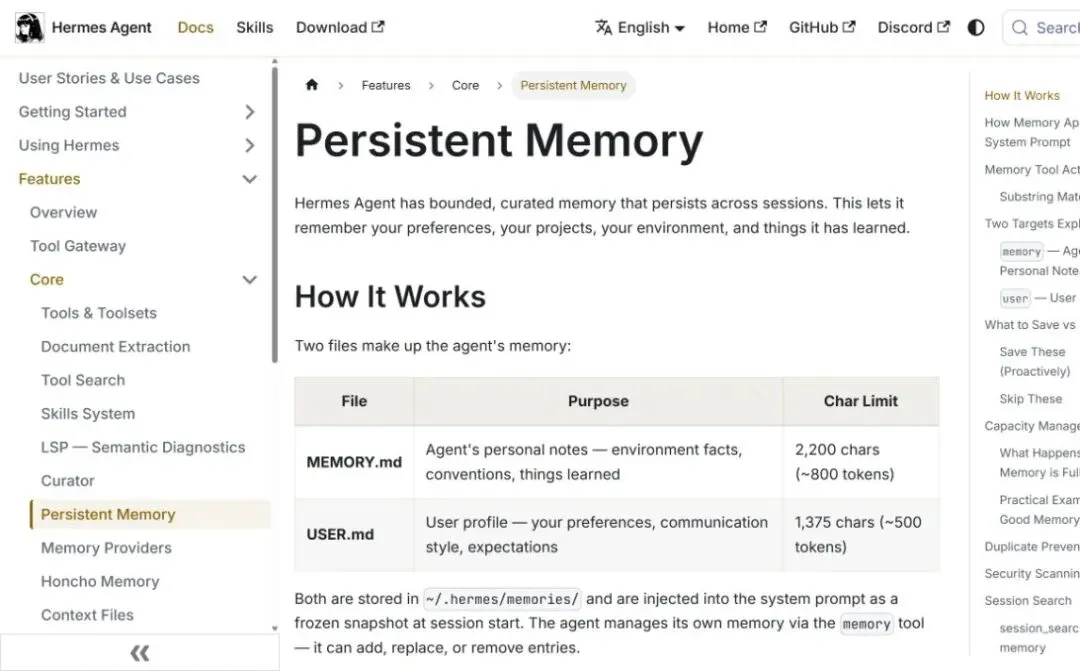Click the '2,200 chars (~800 tokens)' cell
This screenshot has height=671, width=1080.
tap(861, 462)
